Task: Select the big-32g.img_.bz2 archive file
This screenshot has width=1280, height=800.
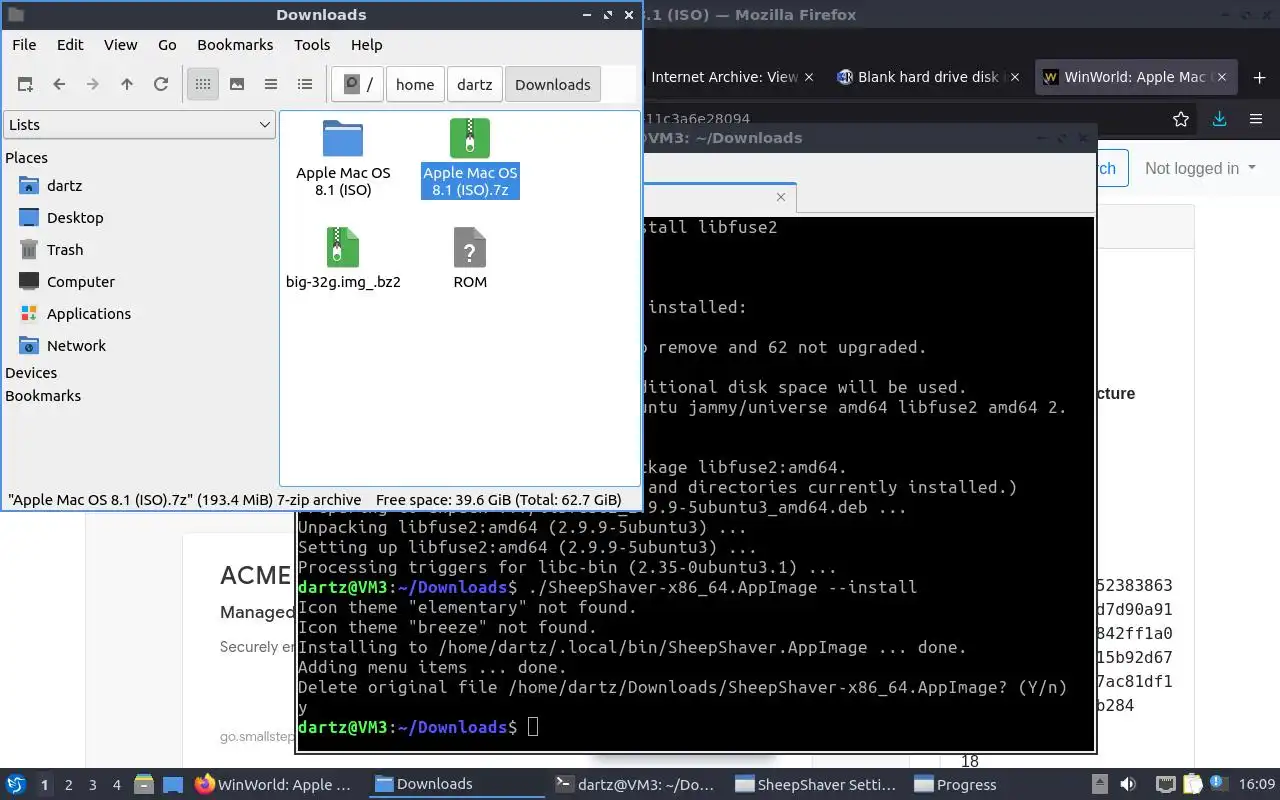Action: click(343, 258)
